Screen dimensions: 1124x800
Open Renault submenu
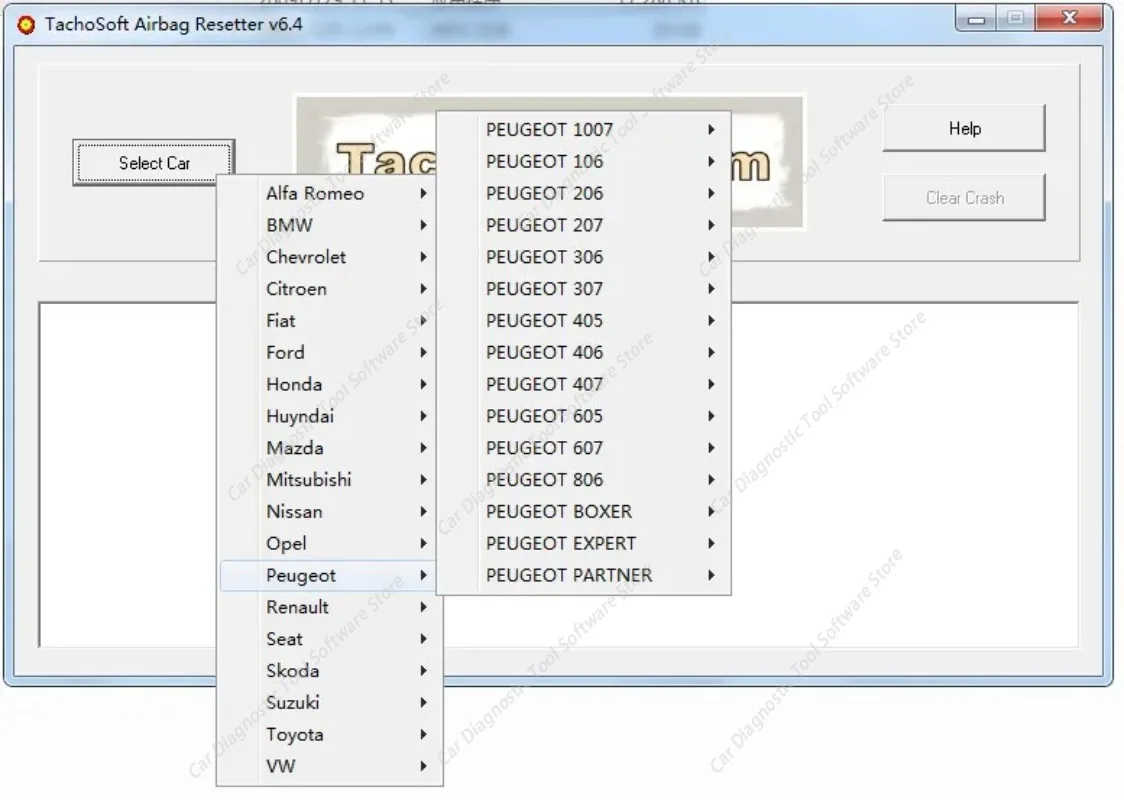328,607
